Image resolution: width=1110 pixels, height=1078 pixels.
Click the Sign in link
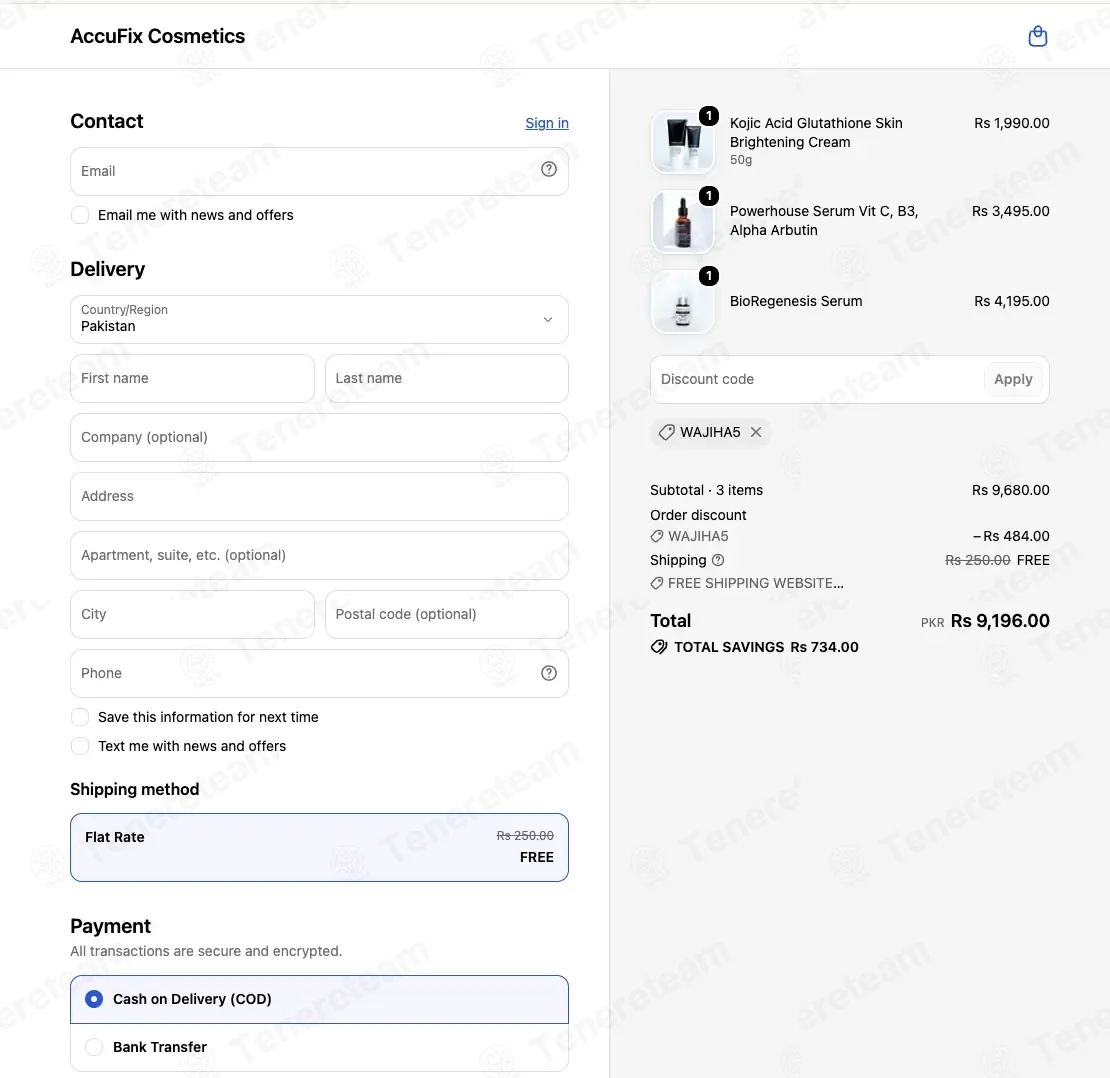547,123
